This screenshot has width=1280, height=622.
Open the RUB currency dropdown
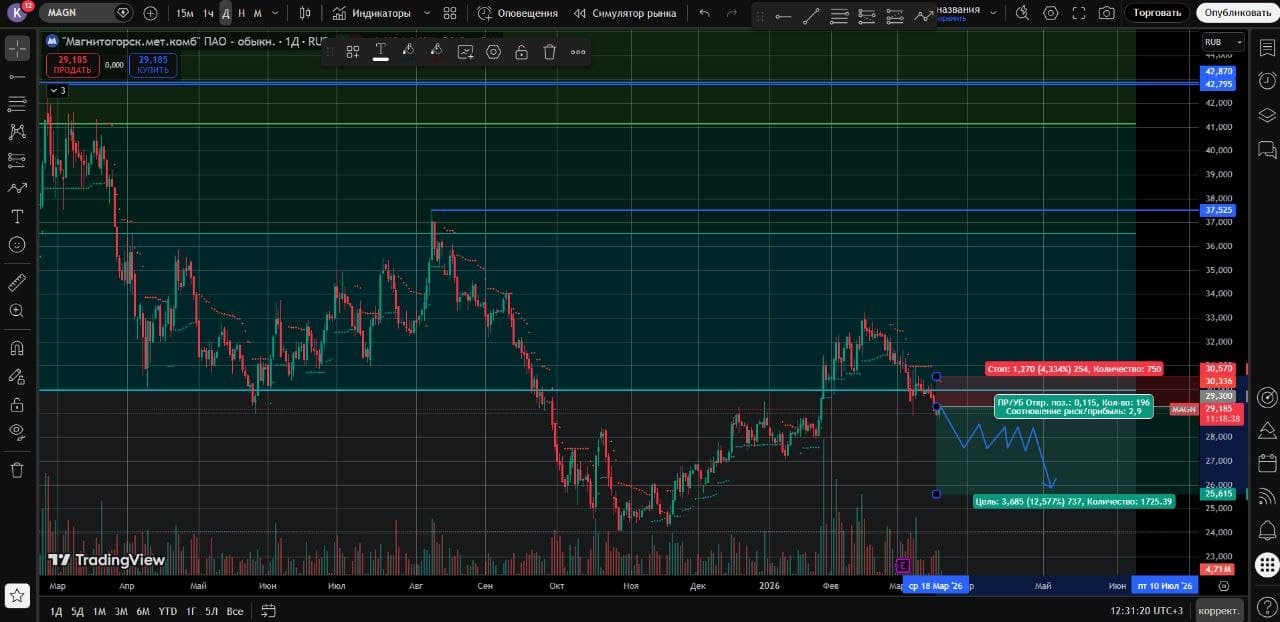[1224, 42]
